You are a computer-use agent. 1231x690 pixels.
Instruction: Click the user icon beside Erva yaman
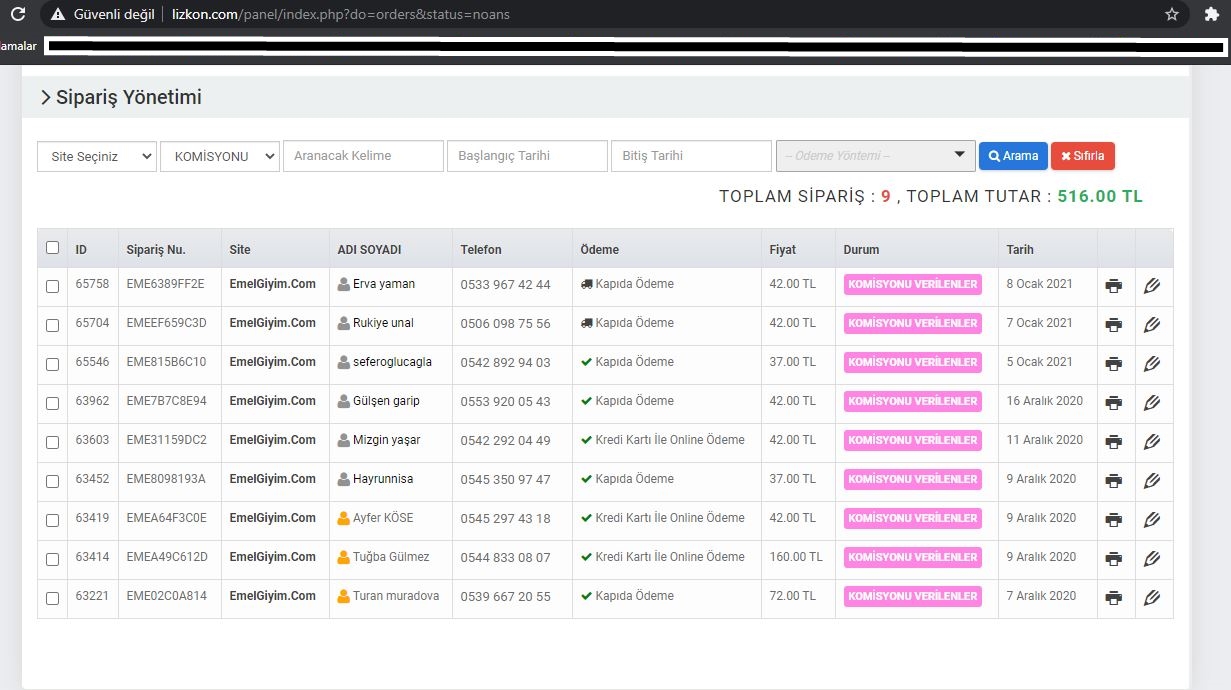344,284
